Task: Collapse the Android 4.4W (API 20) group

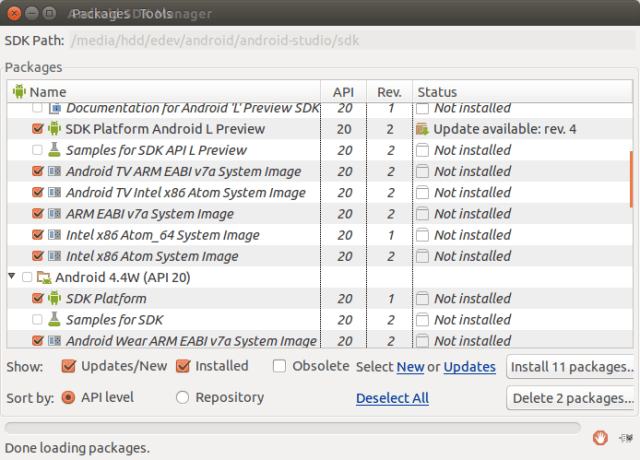Action: click(x=12, y=276)
